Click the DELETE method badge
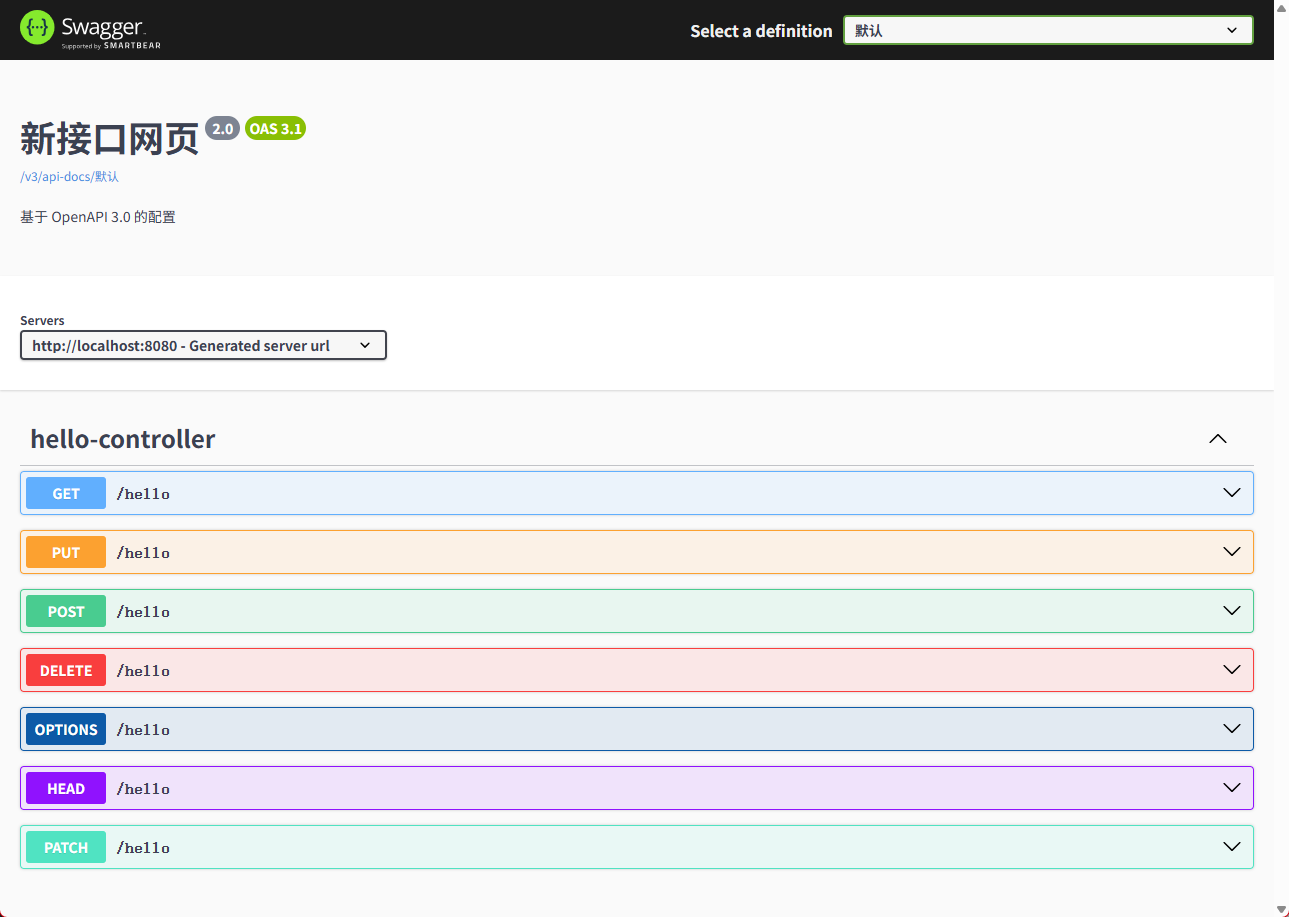This screenshot has height=917, width=1289. coord(66,670)
